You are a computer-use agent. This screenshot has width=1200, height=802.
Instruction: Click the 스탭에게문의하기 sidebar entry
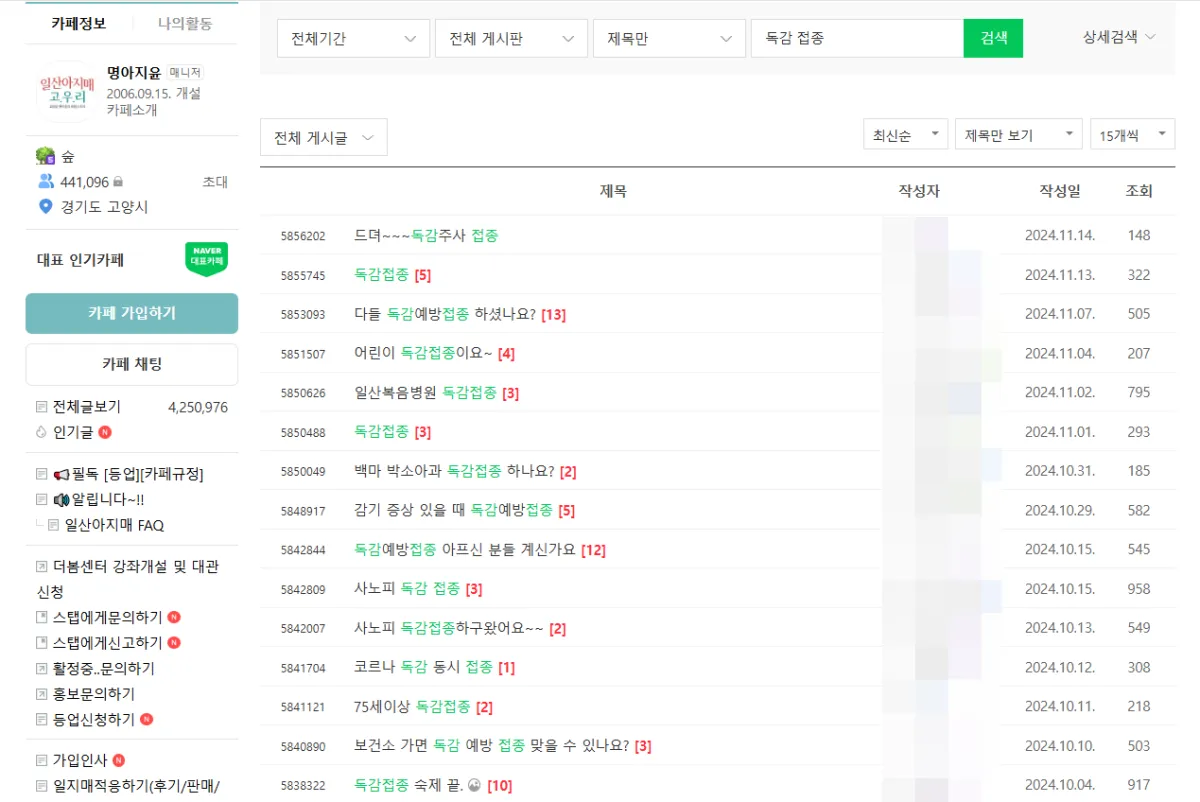click(107, 617)
